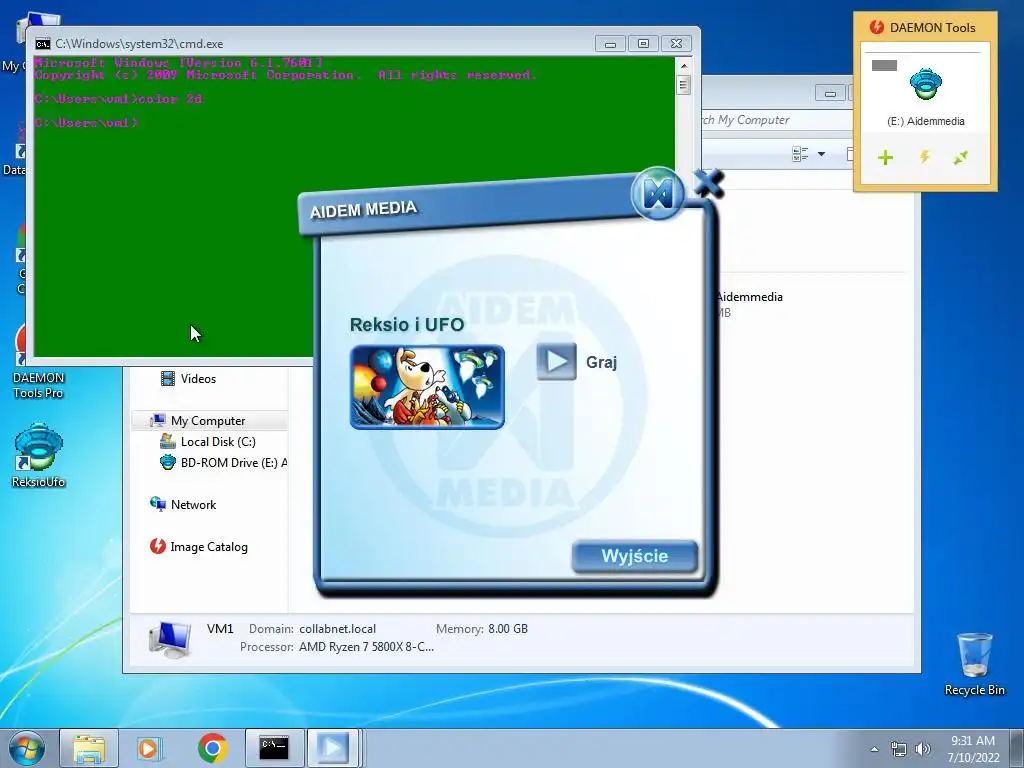Maximize the cmd.exe window
Viewport: 1024px width, 768px height.
pyautogui.click(x=643, y=44)
